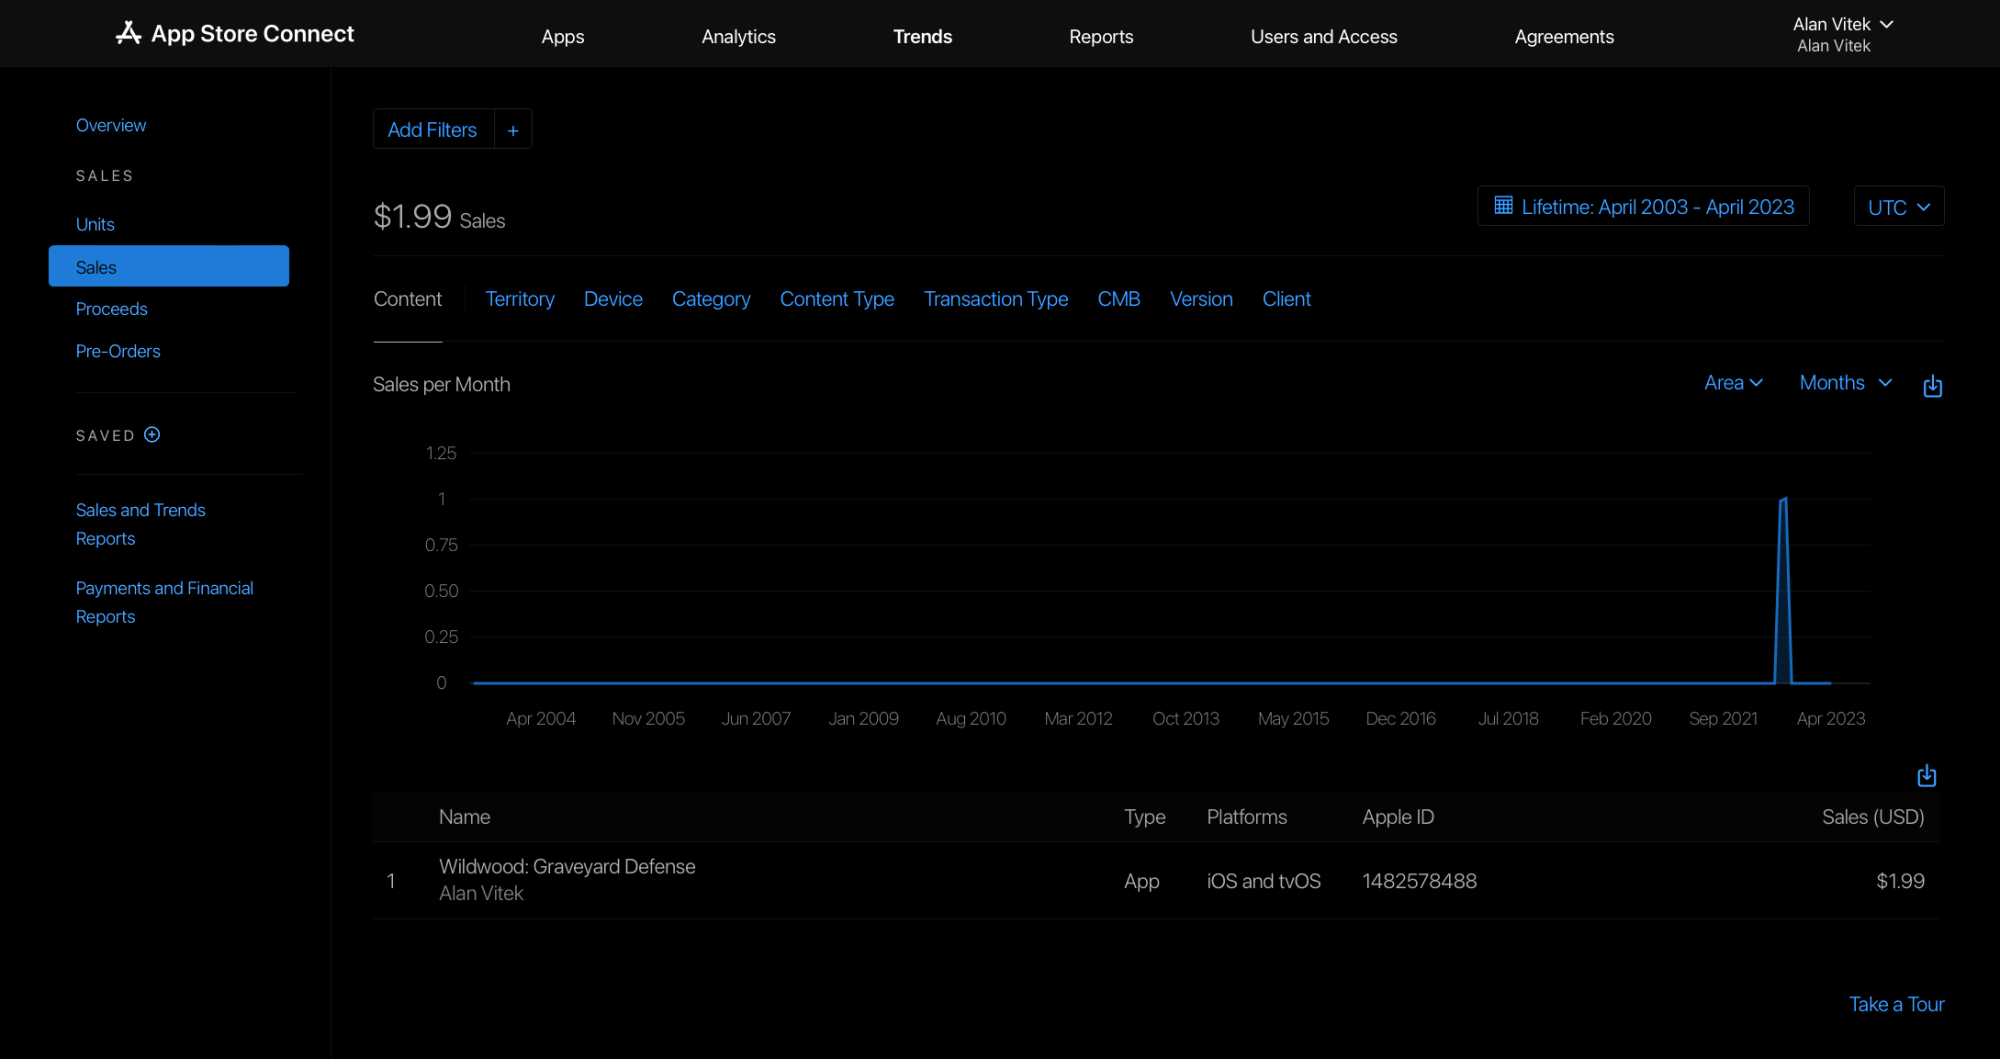Click the $1.99 sales value in the table row
The image size is (2000, 1059).
coord(1900,881)
